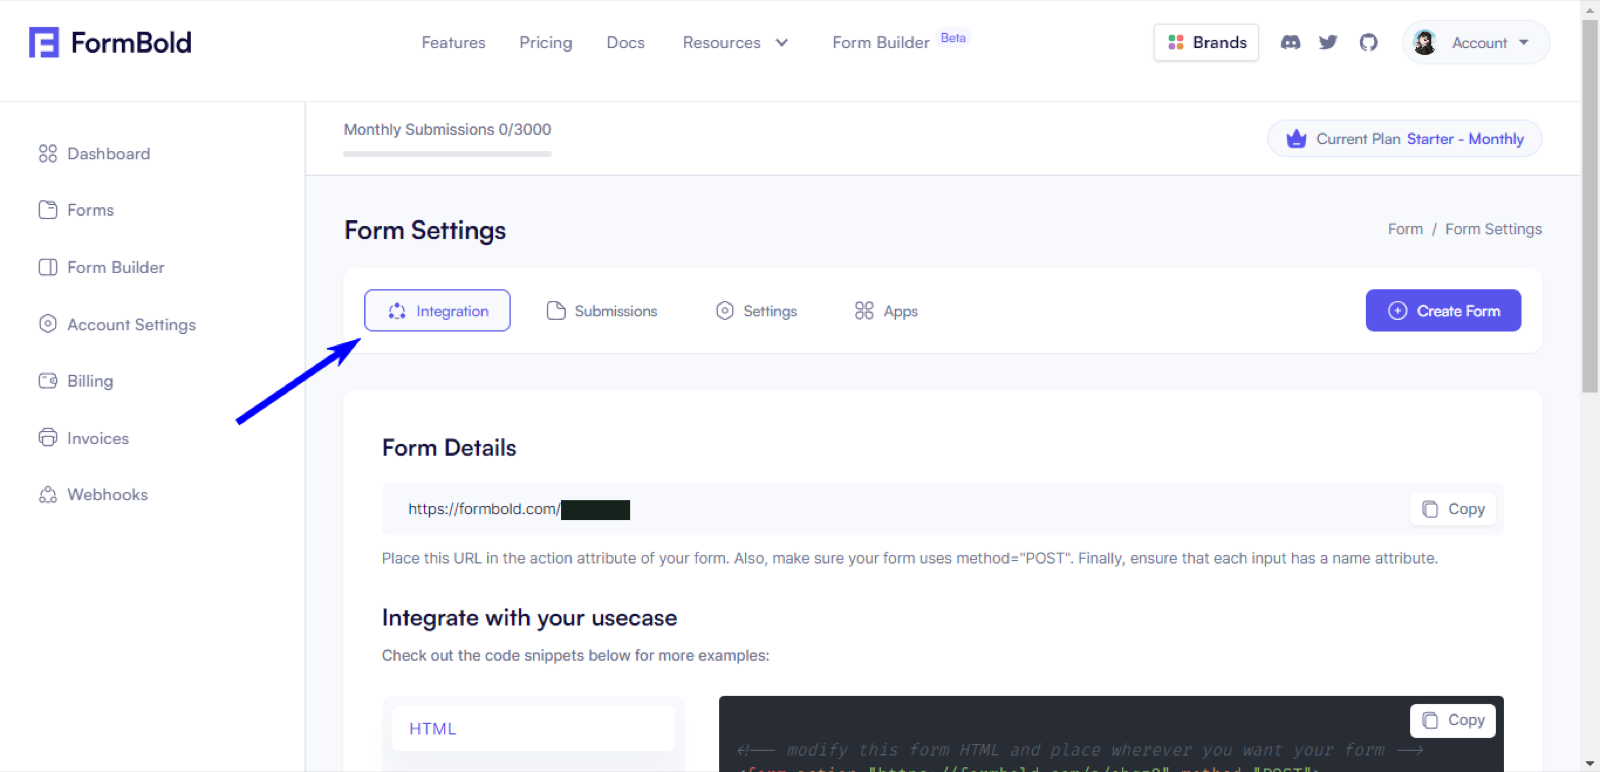The image size is (1600, 772).
Task: Click the Webhooks sidebar icon
Action: (x=47, y=494)
